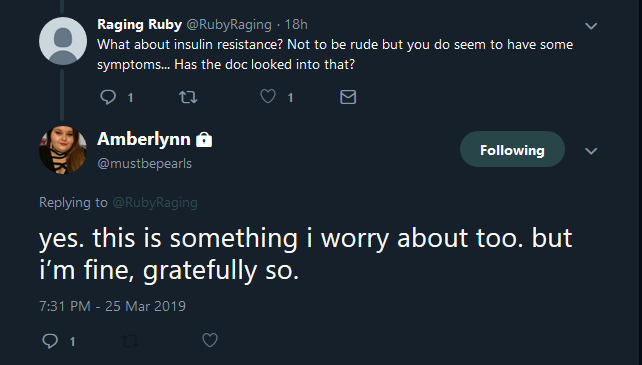Screen dimensions: 642x365
Task: Click the protected lock icon beside Amberlynn
Action: click(204, 140)
